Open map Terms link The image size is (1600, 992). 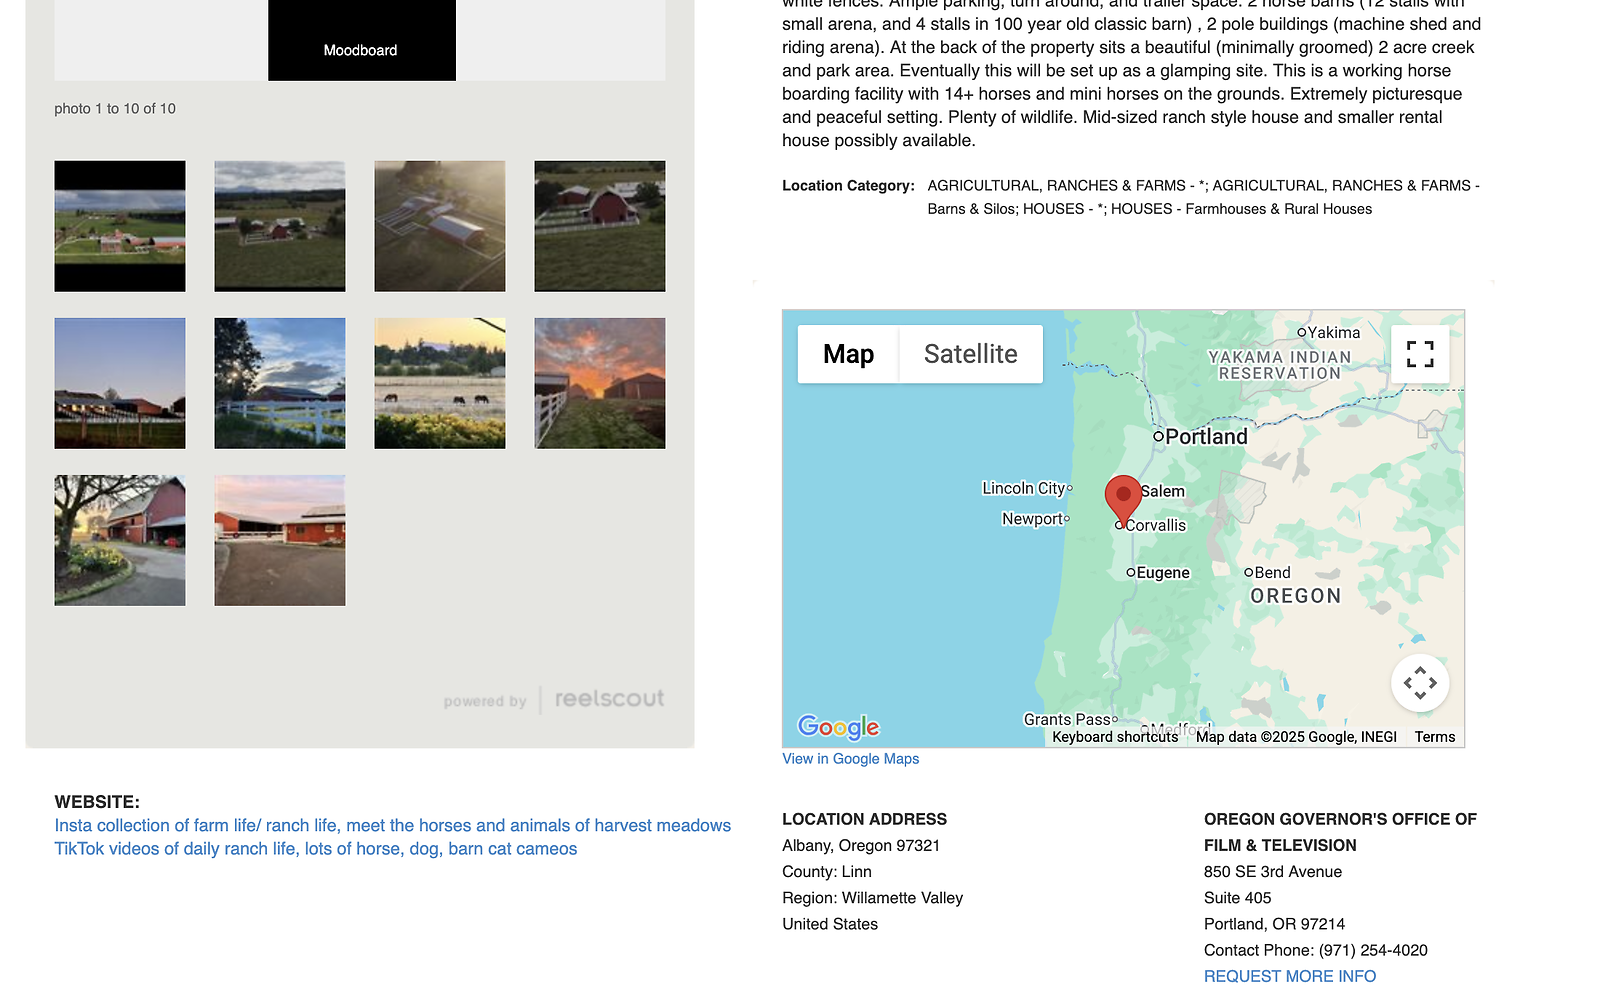point(1434,737)
